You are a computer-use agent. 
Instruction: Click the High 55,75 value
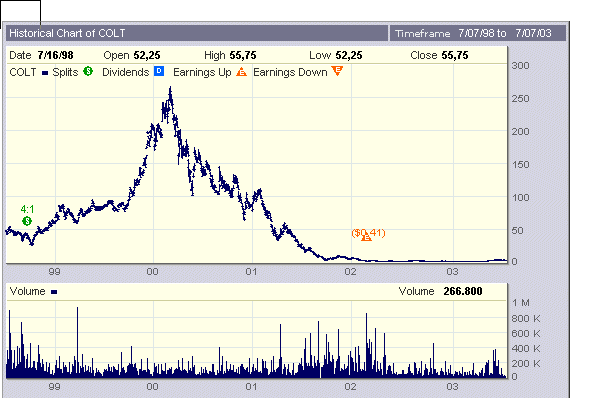pos(243,56)
